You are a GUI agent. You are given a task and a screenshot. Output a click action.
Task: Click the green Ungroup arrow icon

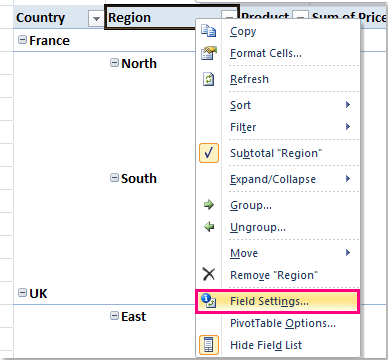(209, 227)
